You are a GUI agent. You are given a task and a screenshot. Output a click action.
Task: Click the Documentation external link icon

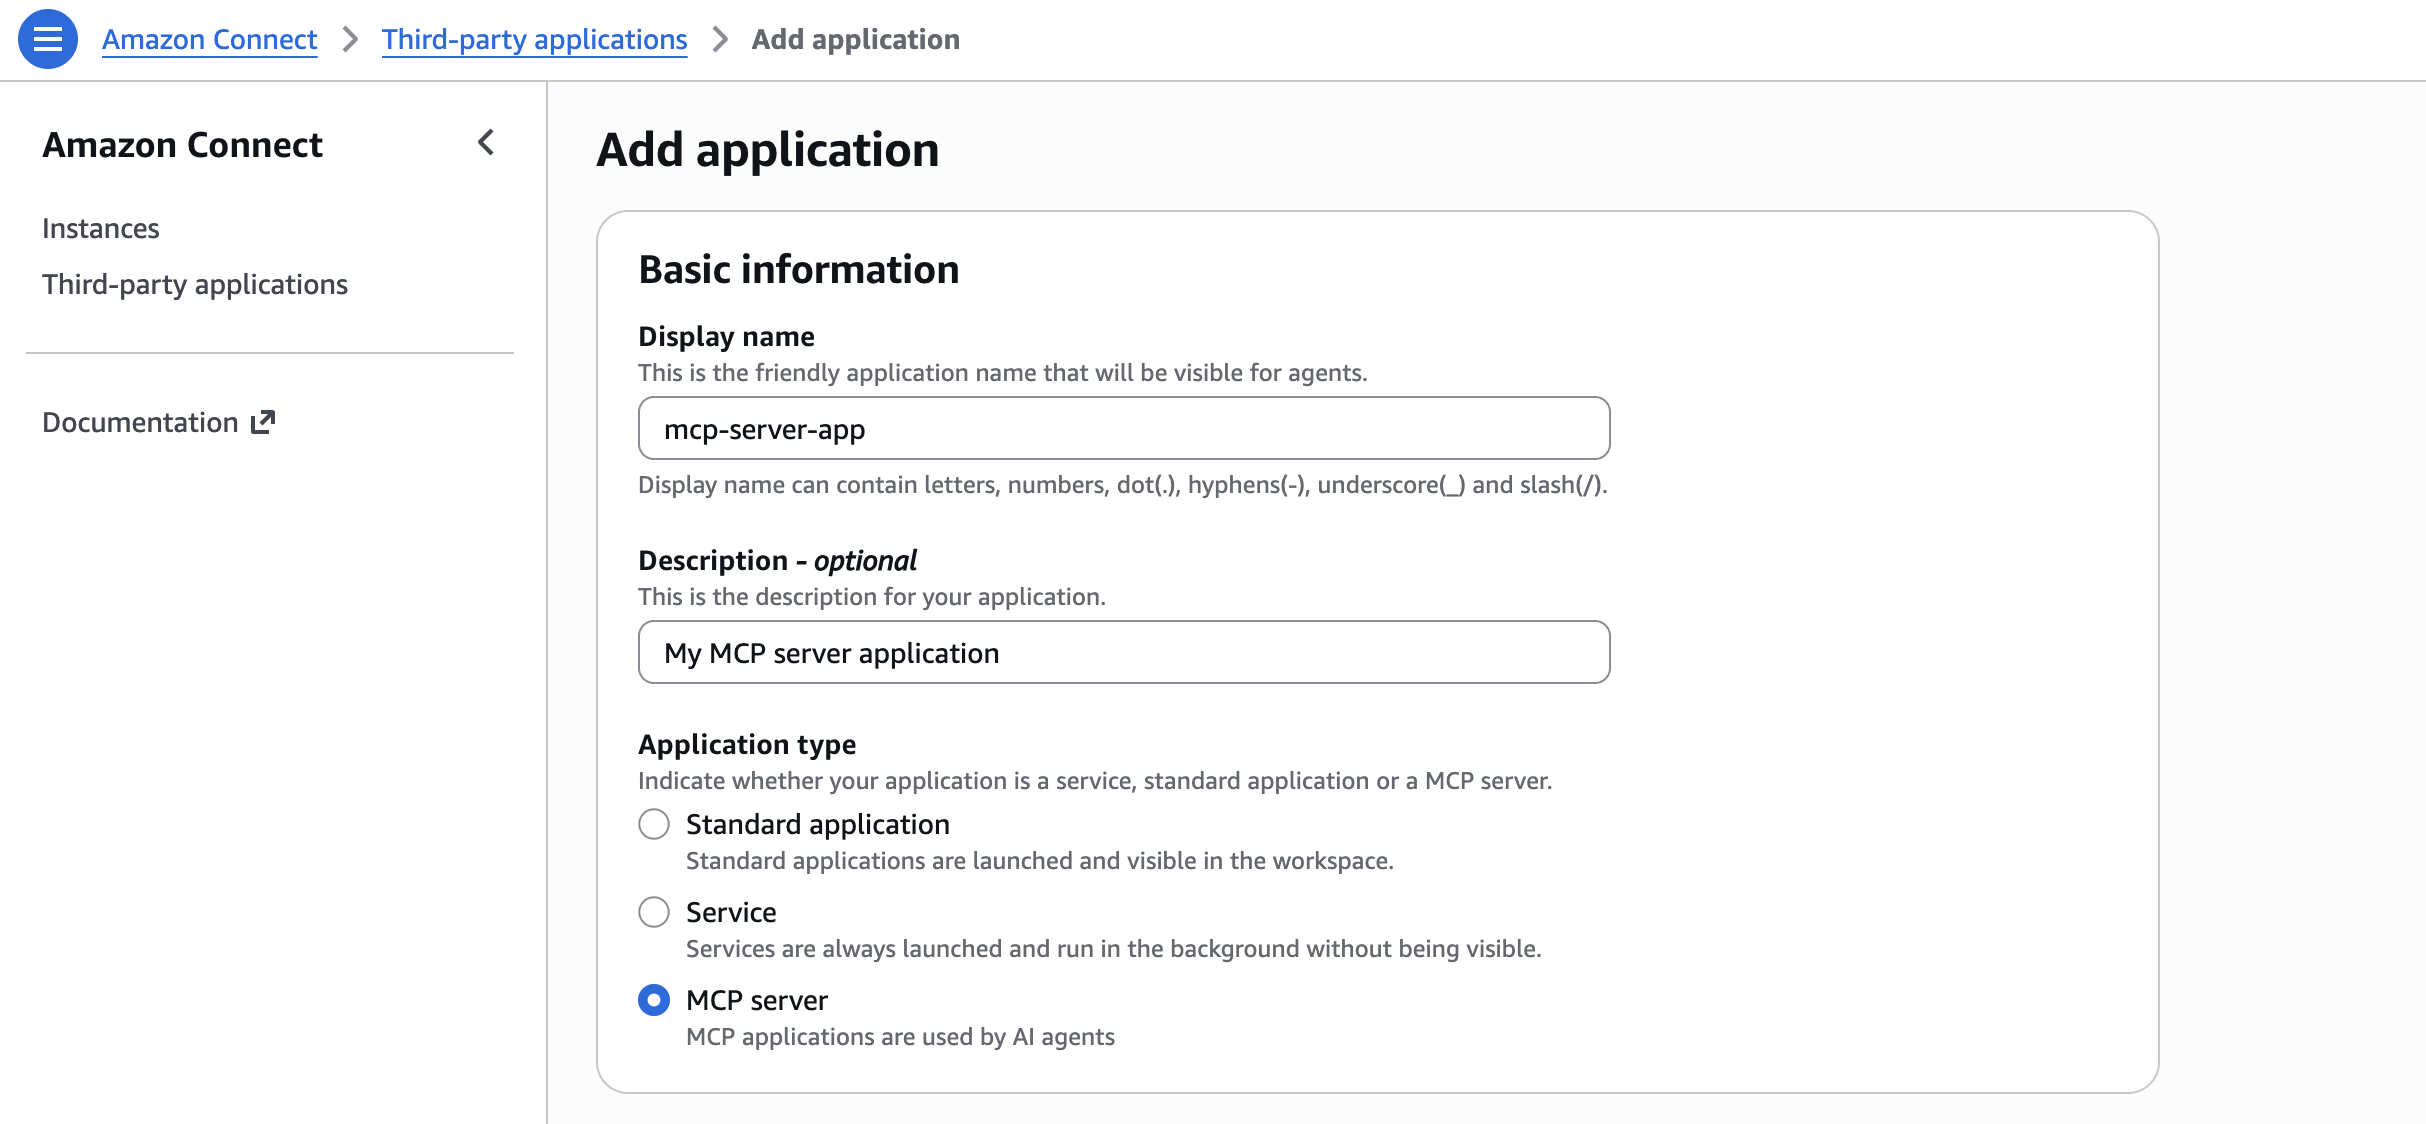[261, 422]
